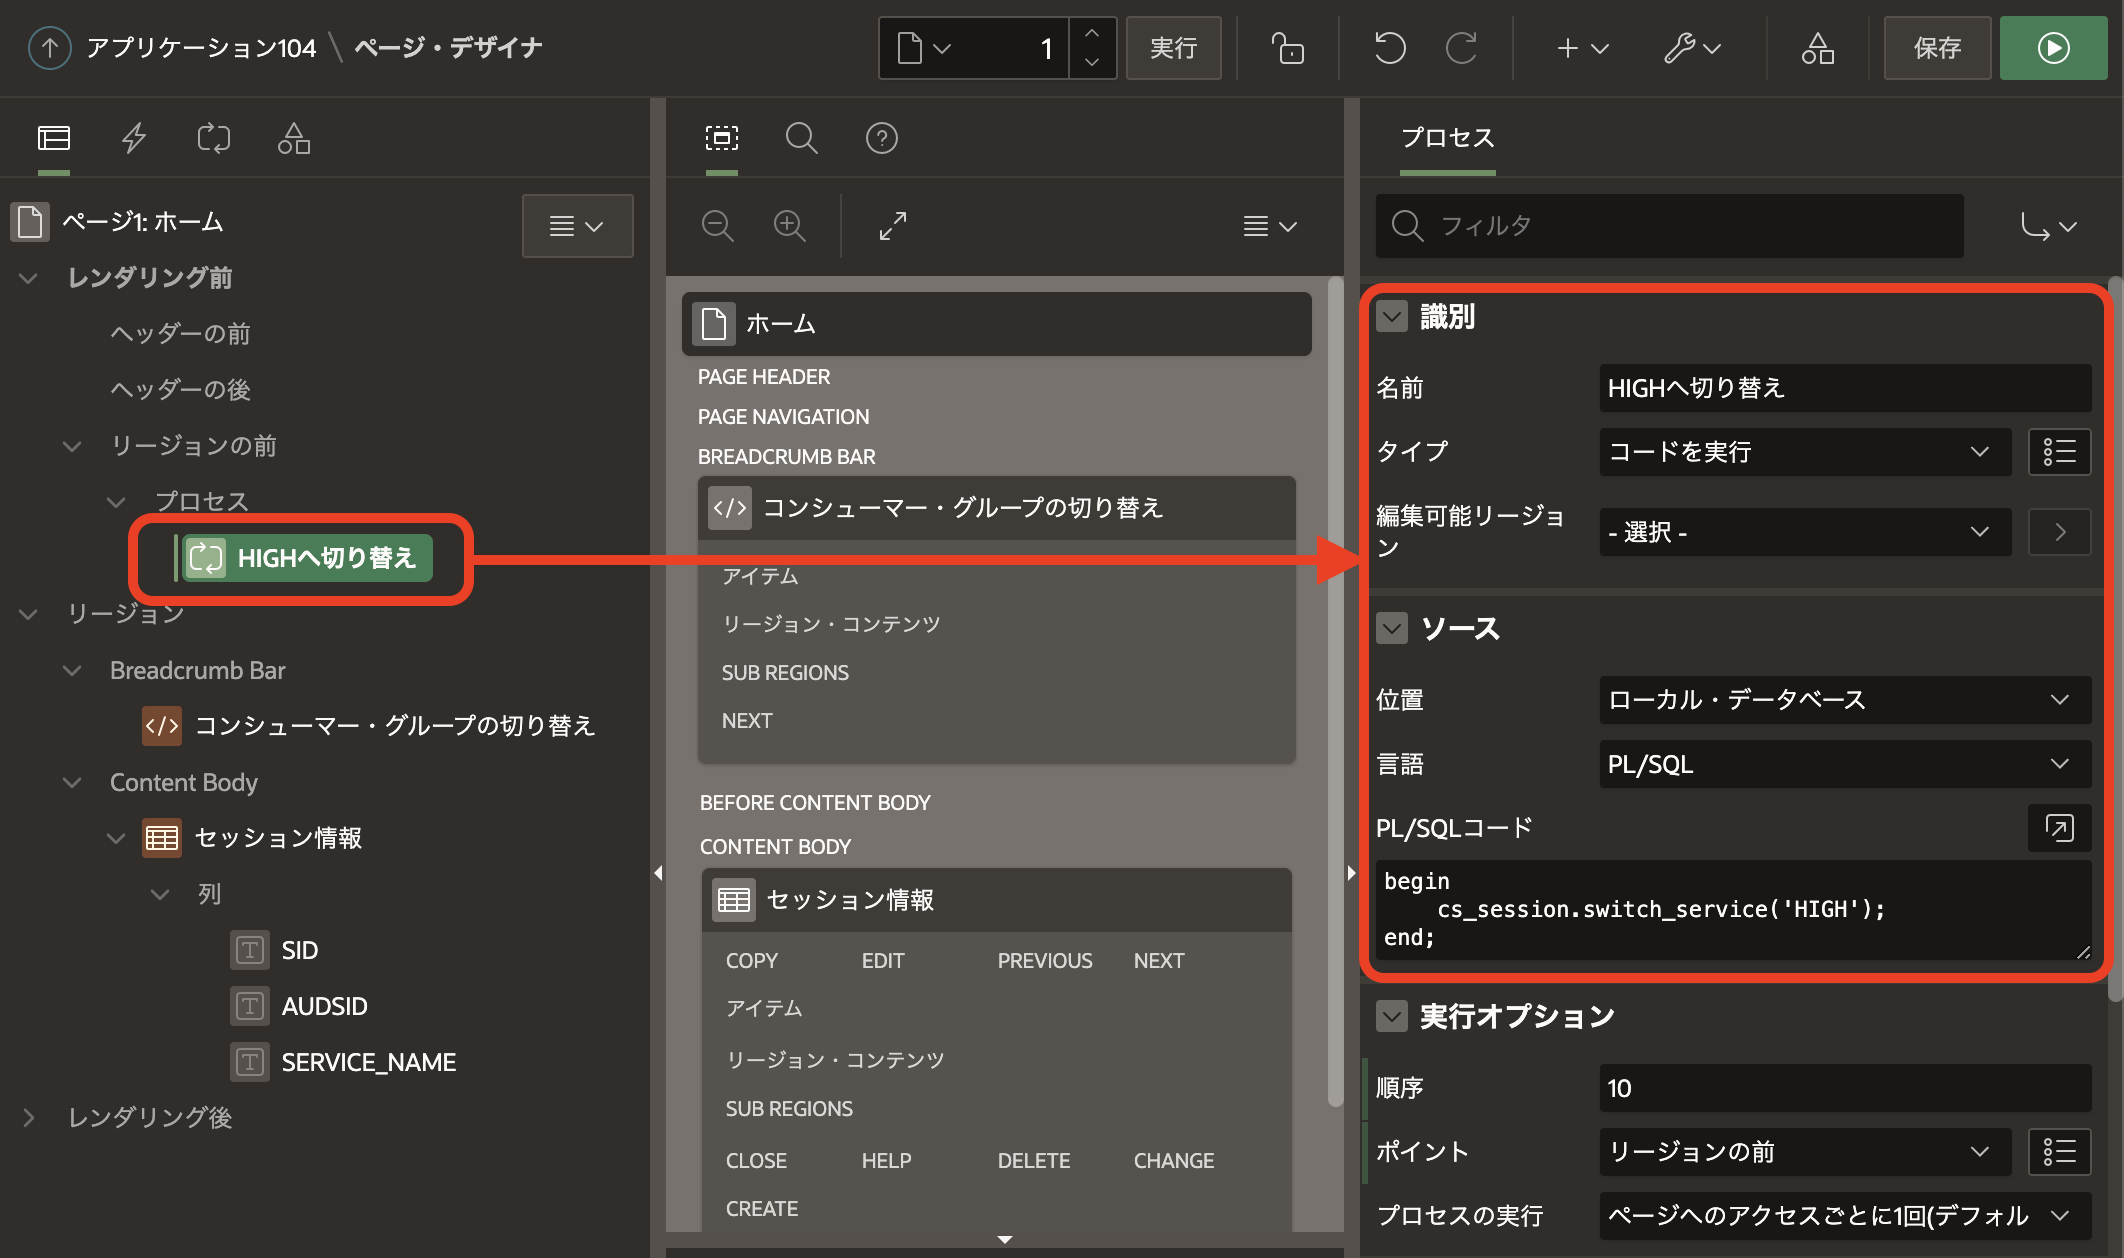Click the フィルタ property filter field

(1670, 226)
